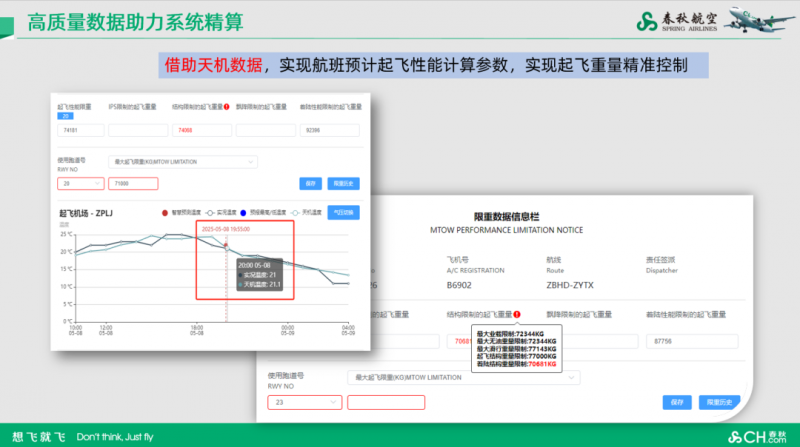Click the 77143KG taxi weight limit line
Image resolution: width=800 pixels, height=447 pixels.
click(x=516, y=349)
